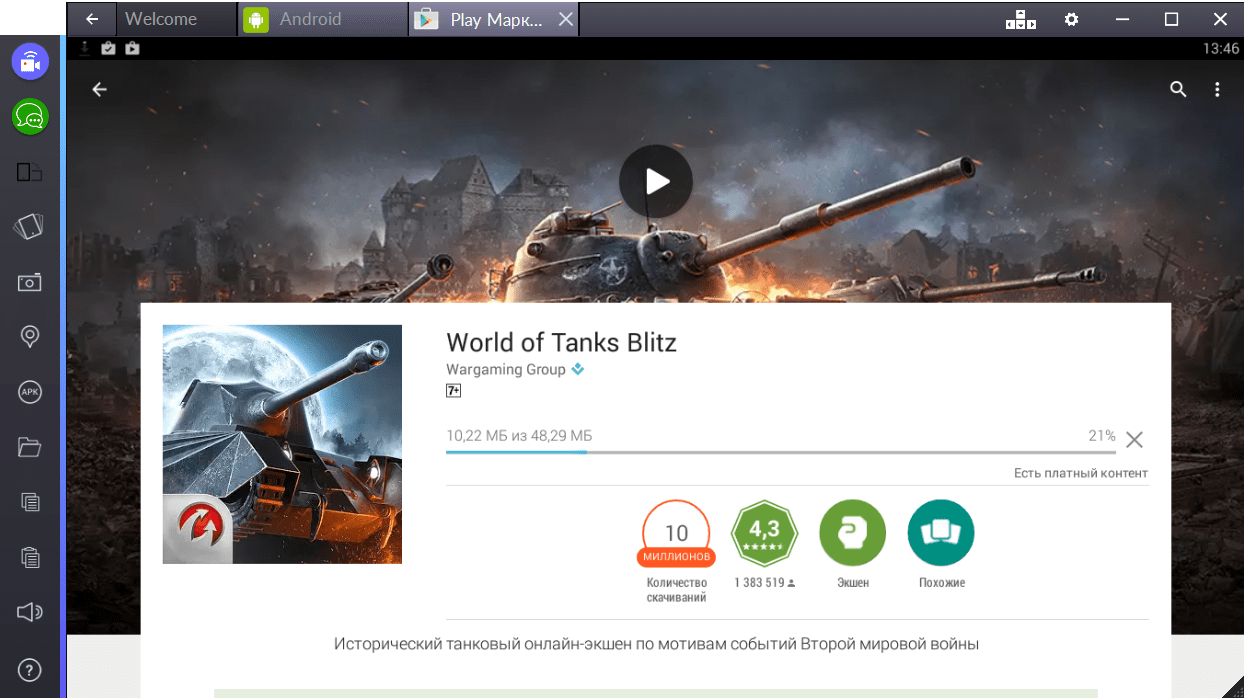
Task: Open the help question mark icon
Action: pos(30,668)
